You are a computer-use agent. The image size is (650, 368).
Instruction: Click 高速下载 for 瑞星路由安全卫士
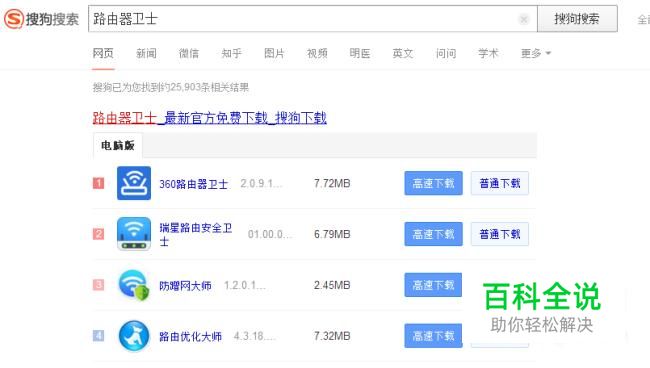click(x=433, y=234)
